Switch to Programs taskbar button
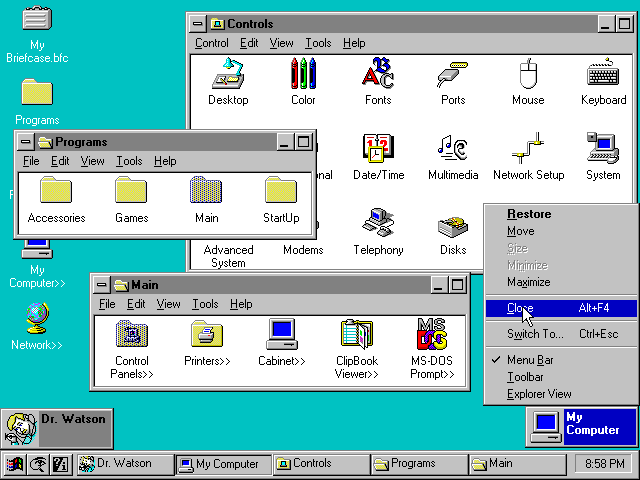The height and width of the screenshot is (480, 640). point(420,464)
